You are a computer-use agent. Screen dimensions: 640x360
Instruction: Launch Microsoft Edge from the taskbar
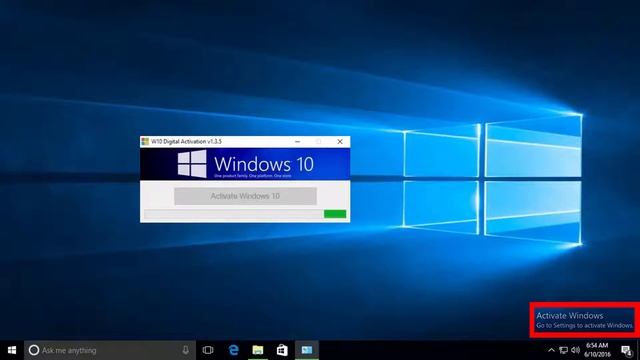(x=233, y=350)
